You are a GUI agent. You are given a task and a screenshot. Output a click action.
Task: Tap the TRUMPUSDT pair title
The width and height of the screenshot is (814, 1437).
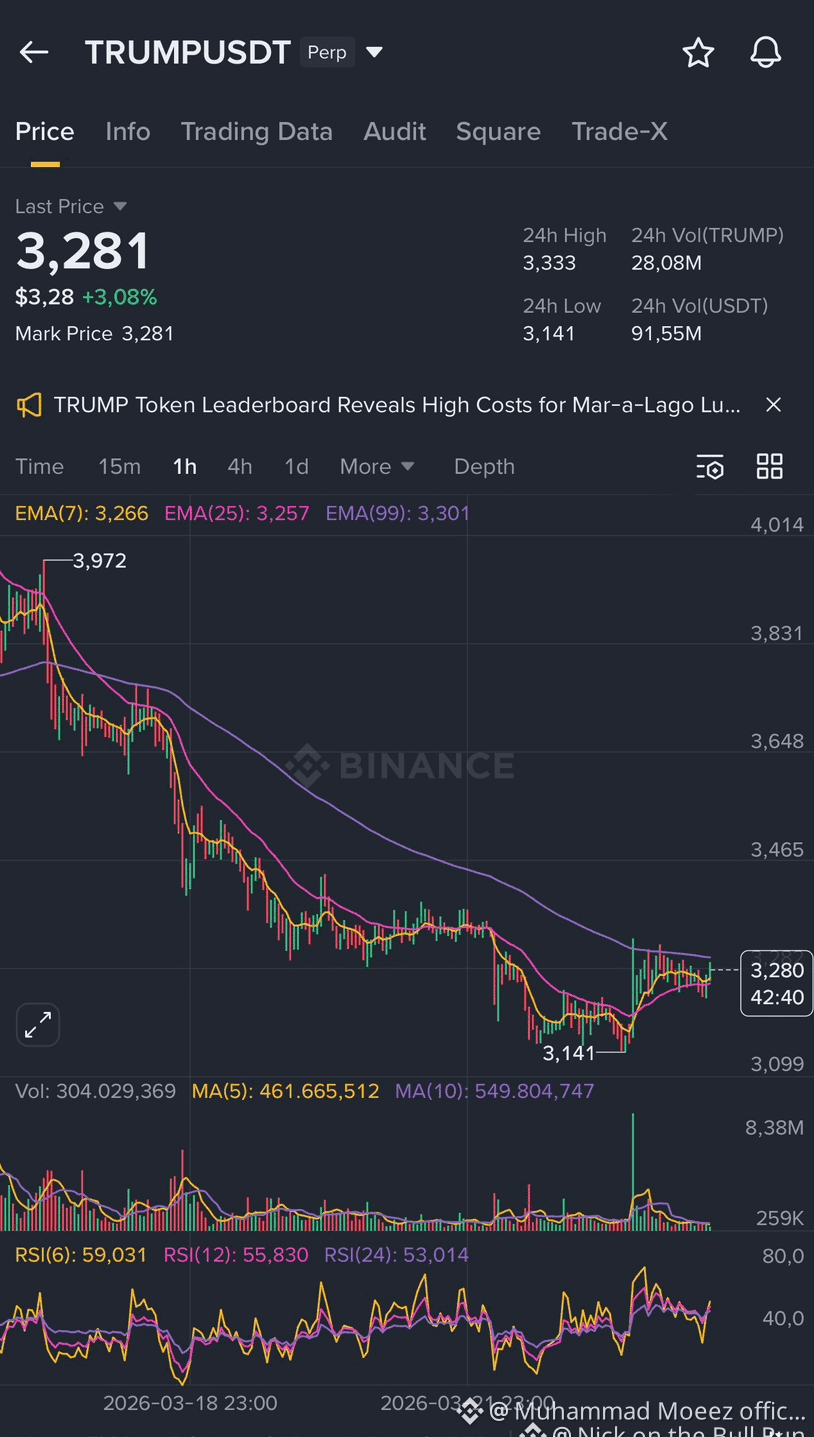(x=188, y=53)
